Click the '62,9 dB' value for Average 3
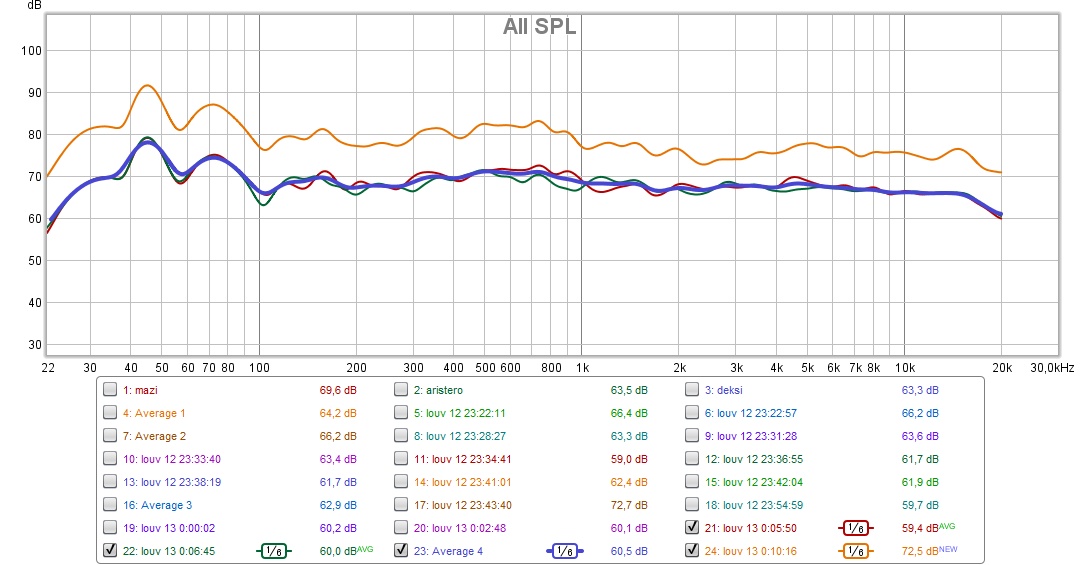 [x=338, y=505]
